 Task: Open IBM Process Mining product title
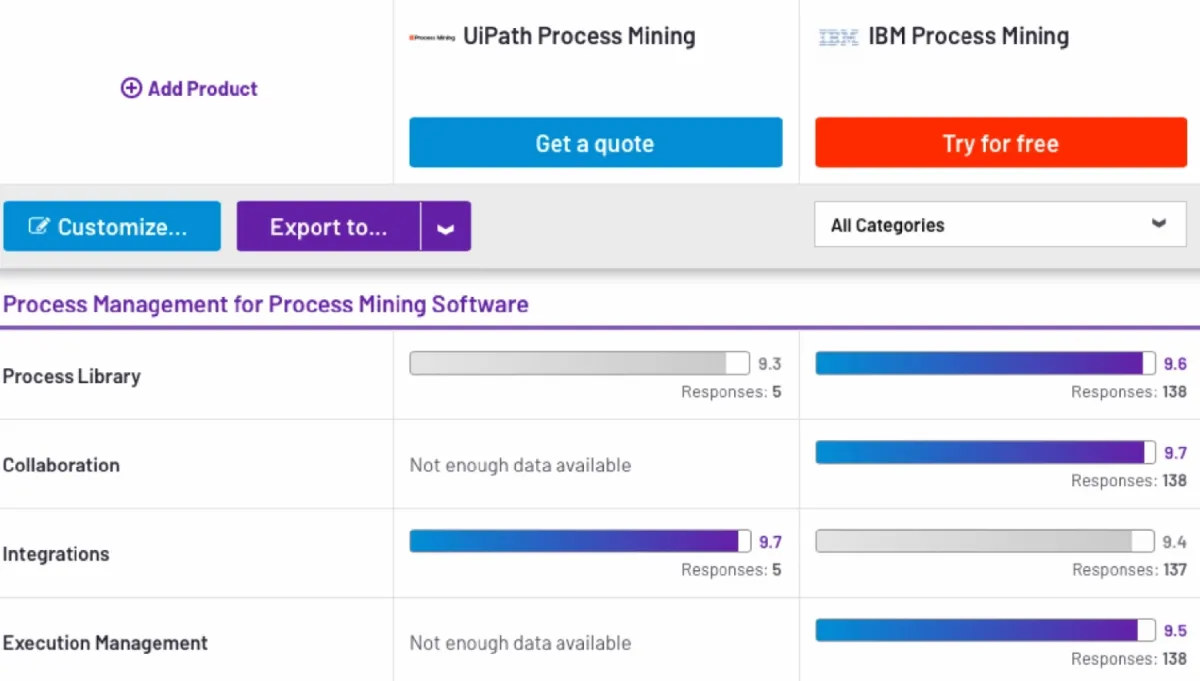click(x=969, y=36)
